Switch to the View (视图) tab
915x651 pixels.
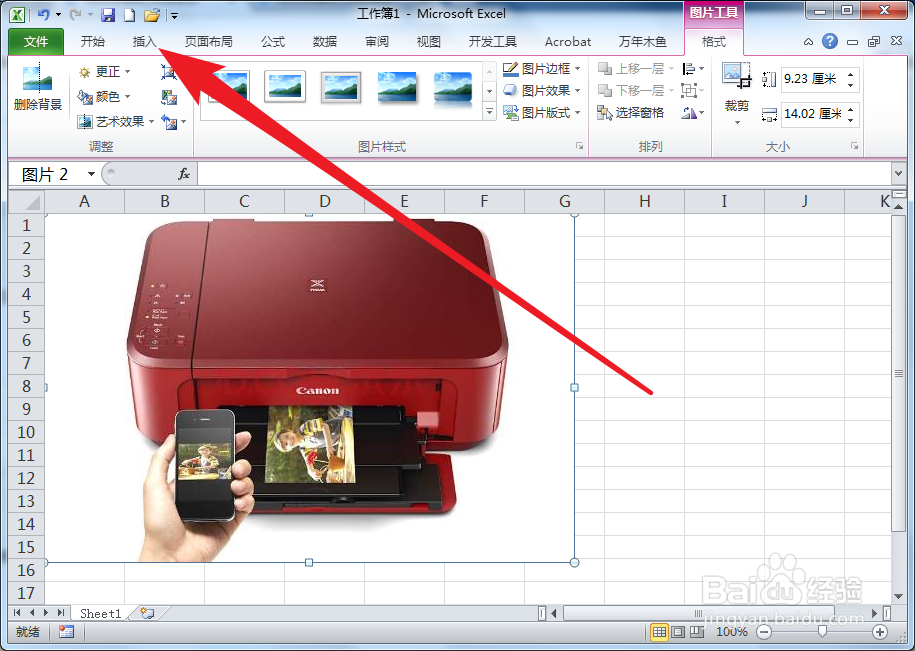coord(428,41)
